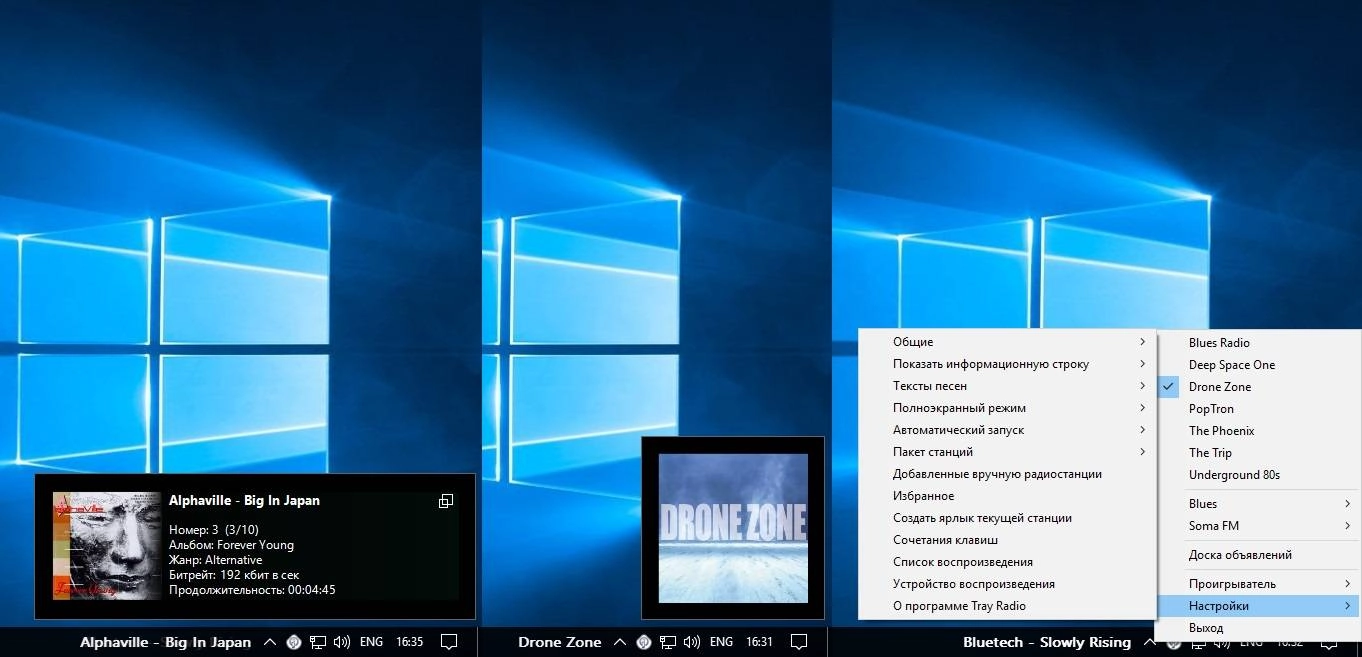This screenshot has height=657, width=1362.
Task: Open the highlighted Настройки submenu
Action: tap(1259, 606)
